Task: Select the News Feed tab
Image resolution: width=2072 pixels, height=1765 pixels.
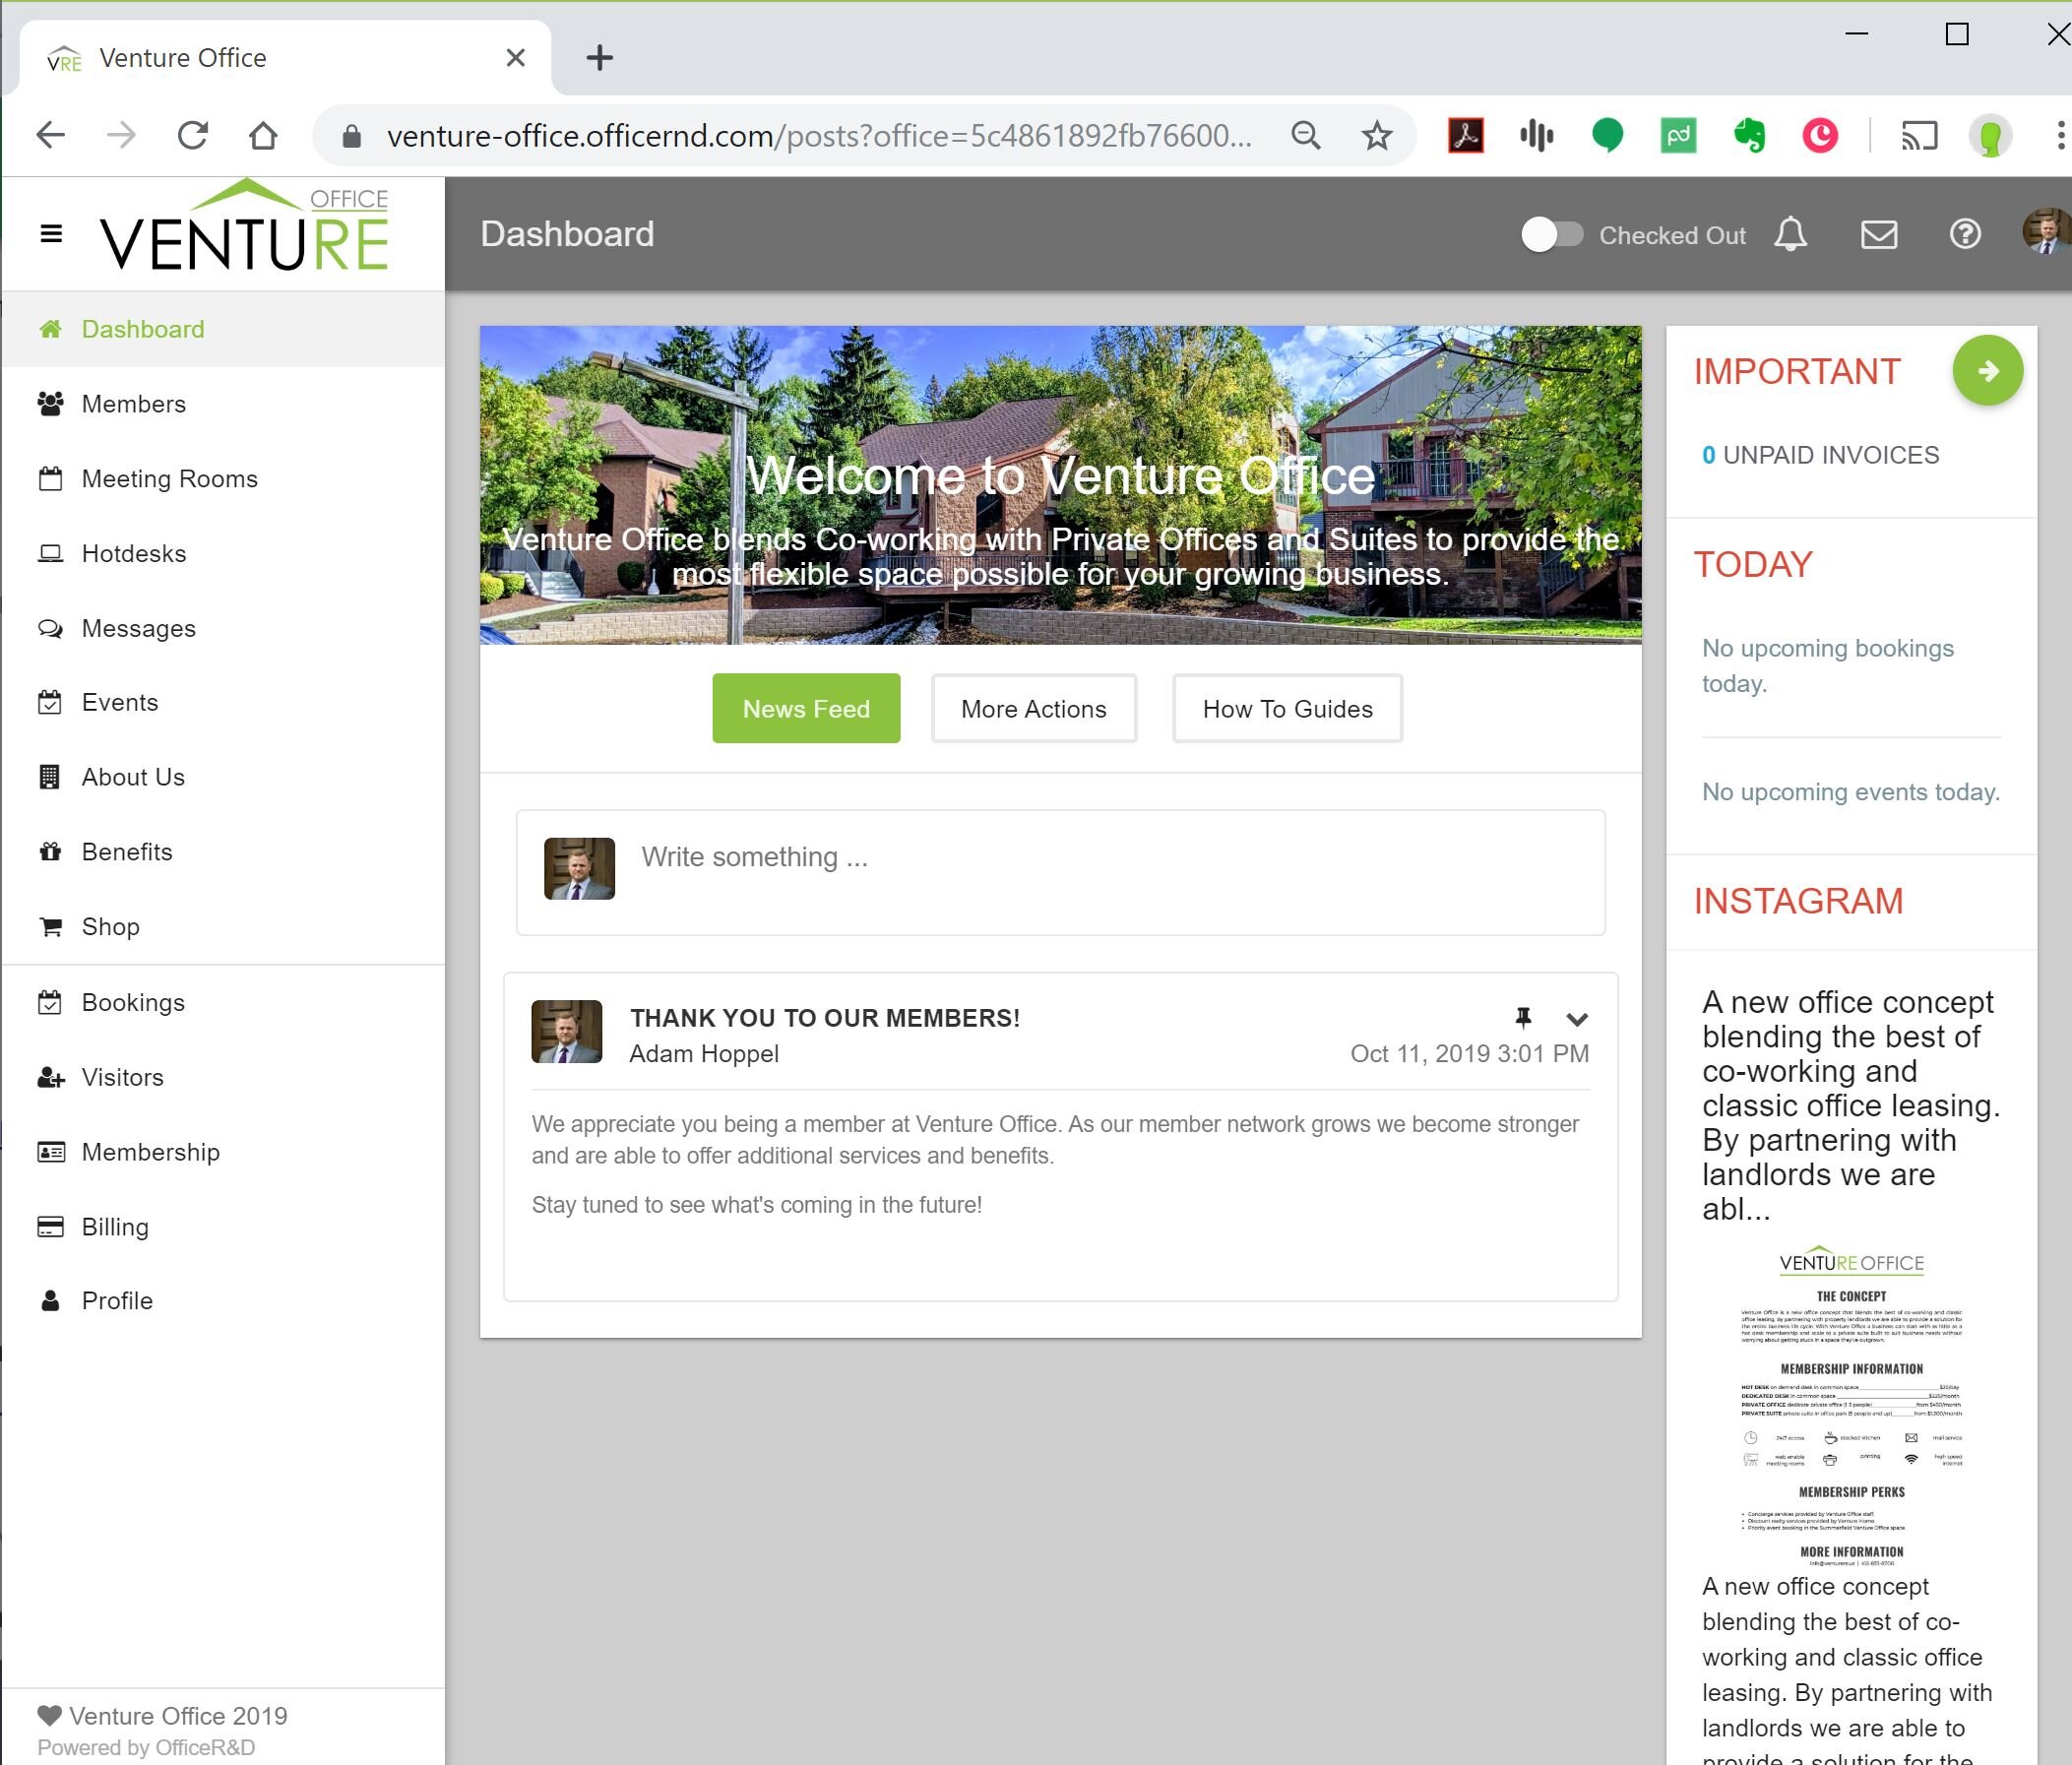Action: pyautogui.click(x=806, y=709)
